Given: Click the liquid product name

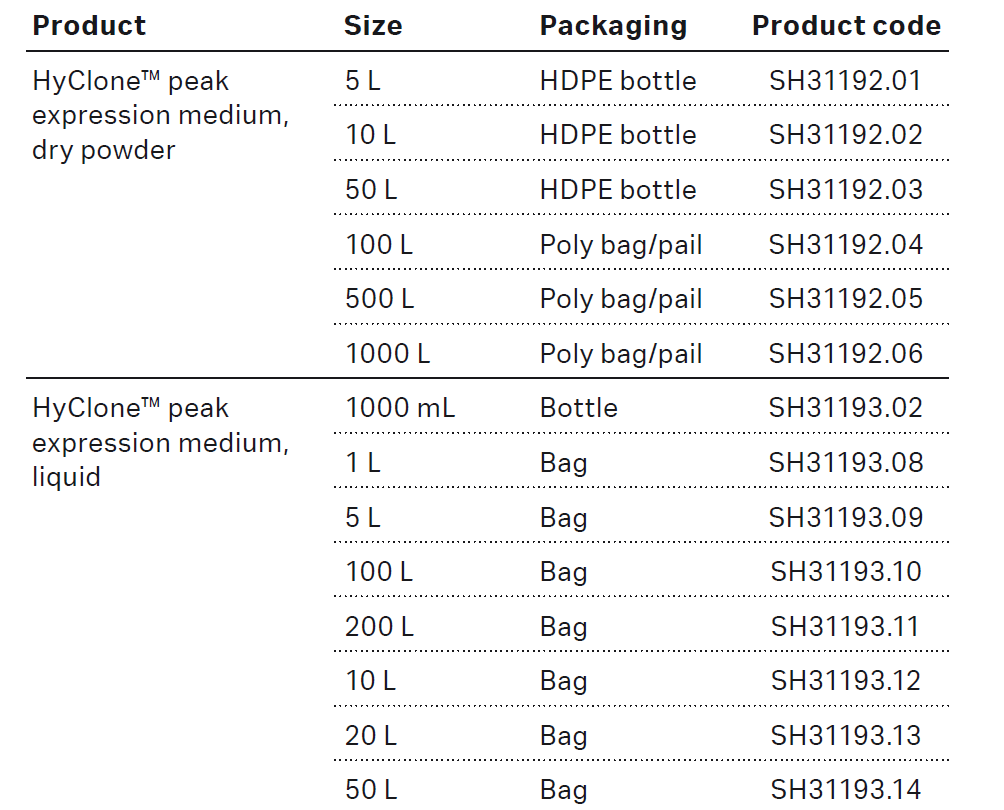Looking at the screenshot, I should coord(160,442).
